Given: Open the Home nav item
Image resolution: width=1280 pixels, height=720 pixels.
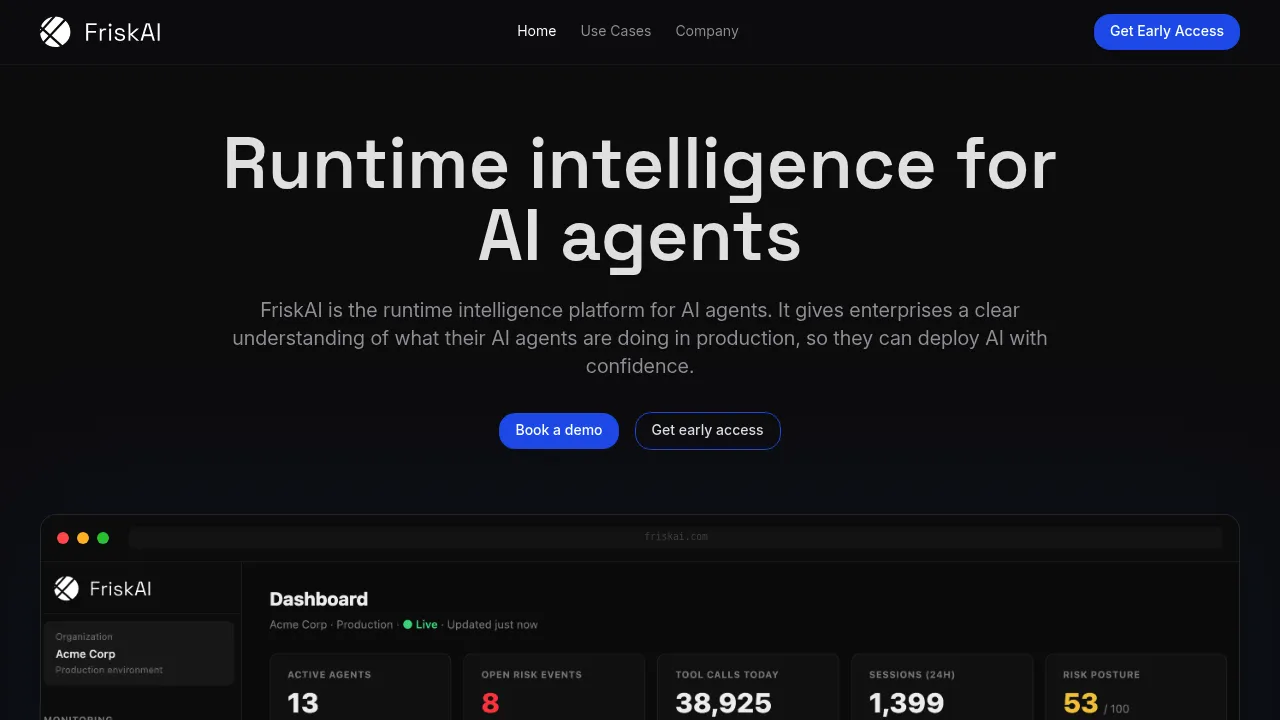Looking at the screenshot, I should [x=536, y=31].
